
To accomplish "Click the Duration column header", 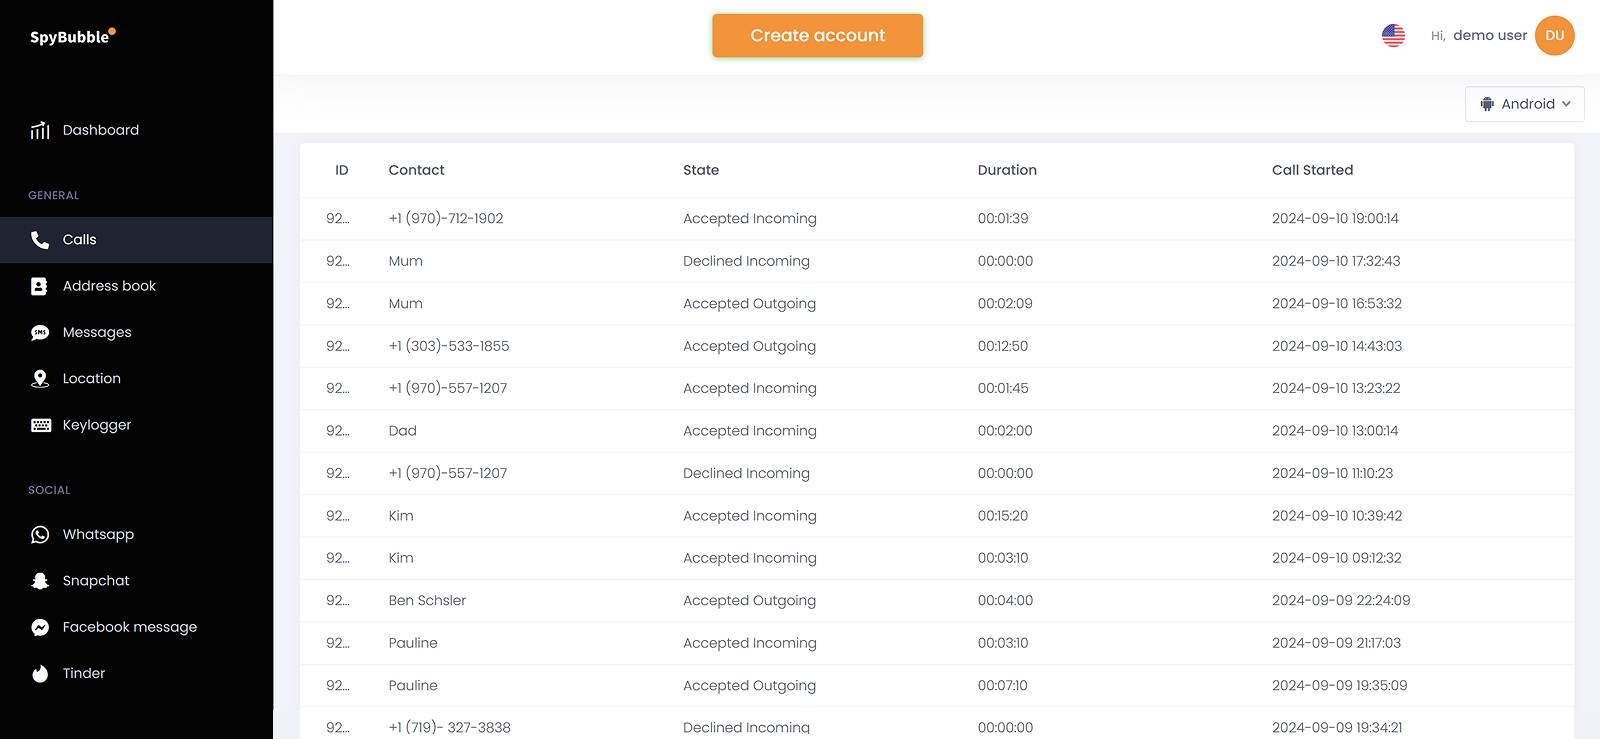I will pos(1007,171).
